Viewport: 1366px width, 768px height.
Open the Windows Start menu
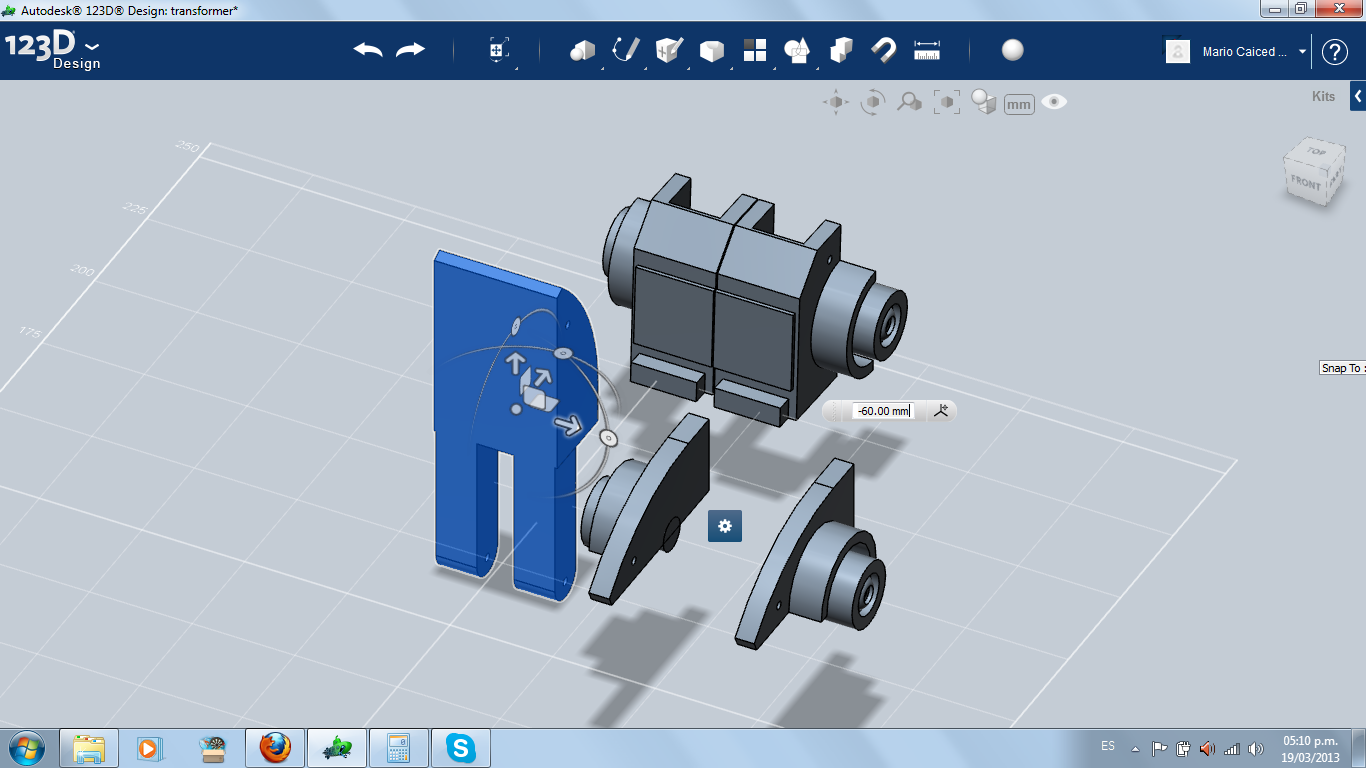(26, 748)
